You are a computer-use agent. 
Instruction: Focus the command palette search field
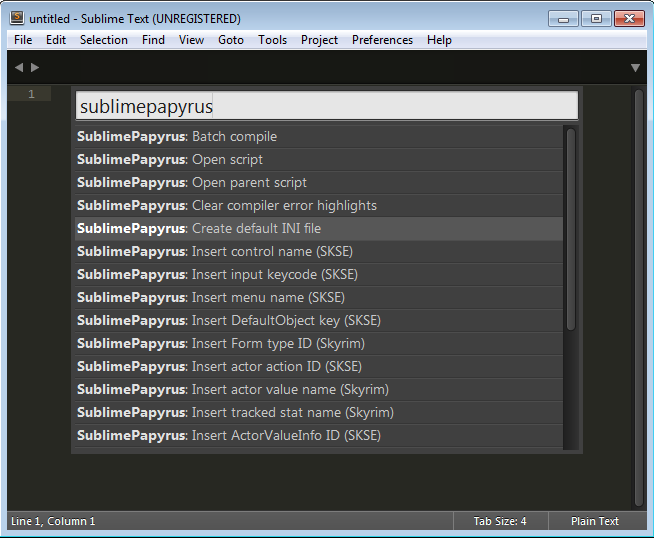point(327,106)
